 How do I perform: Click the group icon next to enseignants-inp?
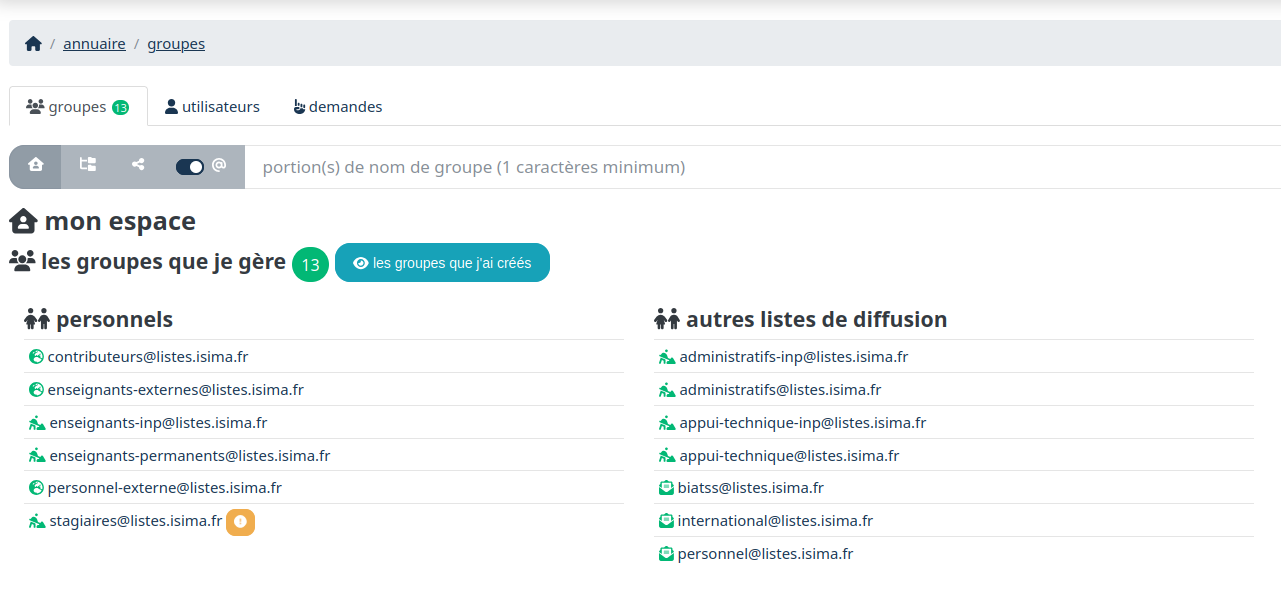click(35, 422)
